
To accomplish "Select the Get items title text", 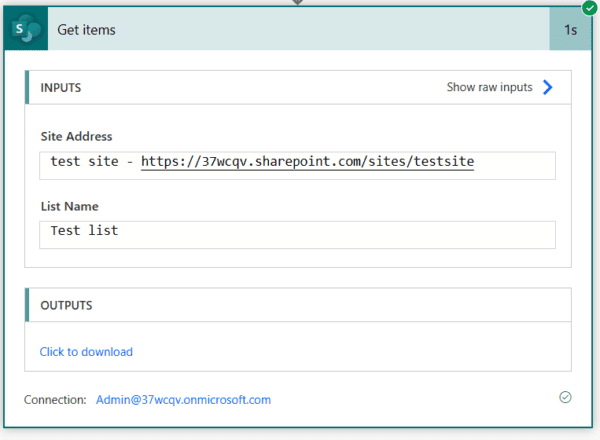I will coord(86,30).
